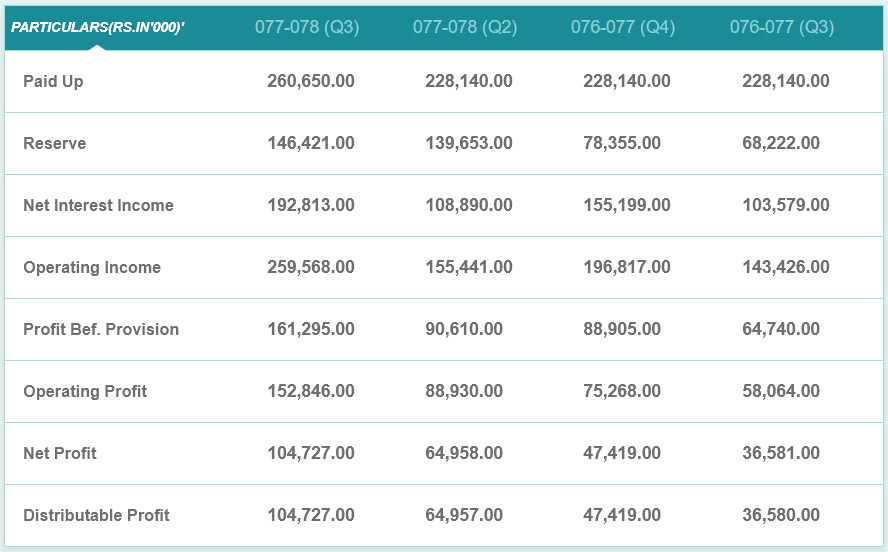
Task: Click the Paid Up value 260,650.00
Action: pyautogui.click(x=311, y=81)
